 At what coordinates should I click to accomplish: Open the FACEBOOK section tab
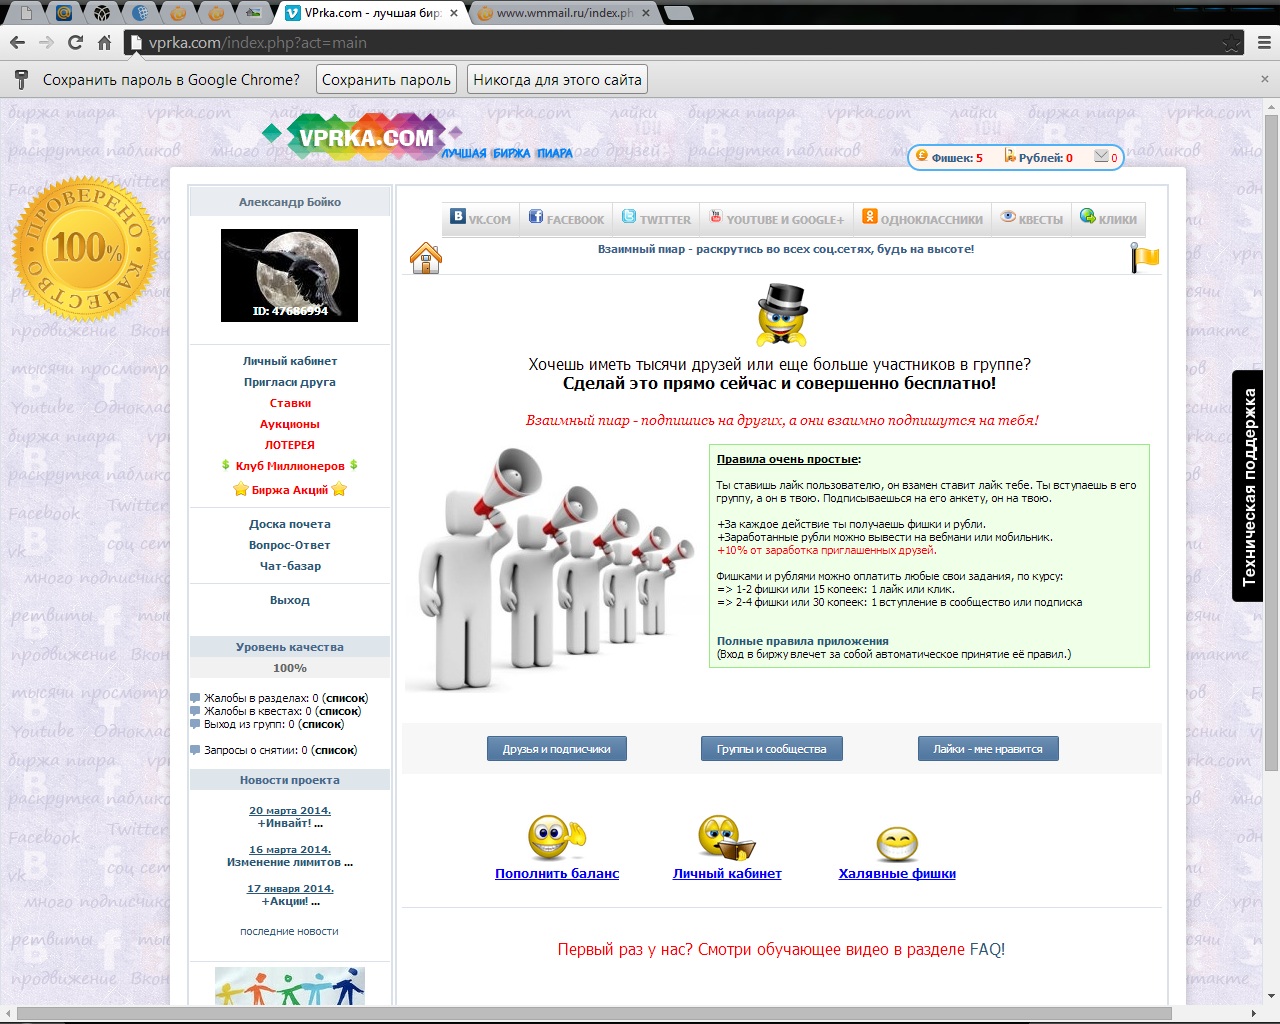pyautogui.click(x=566, y=219)
